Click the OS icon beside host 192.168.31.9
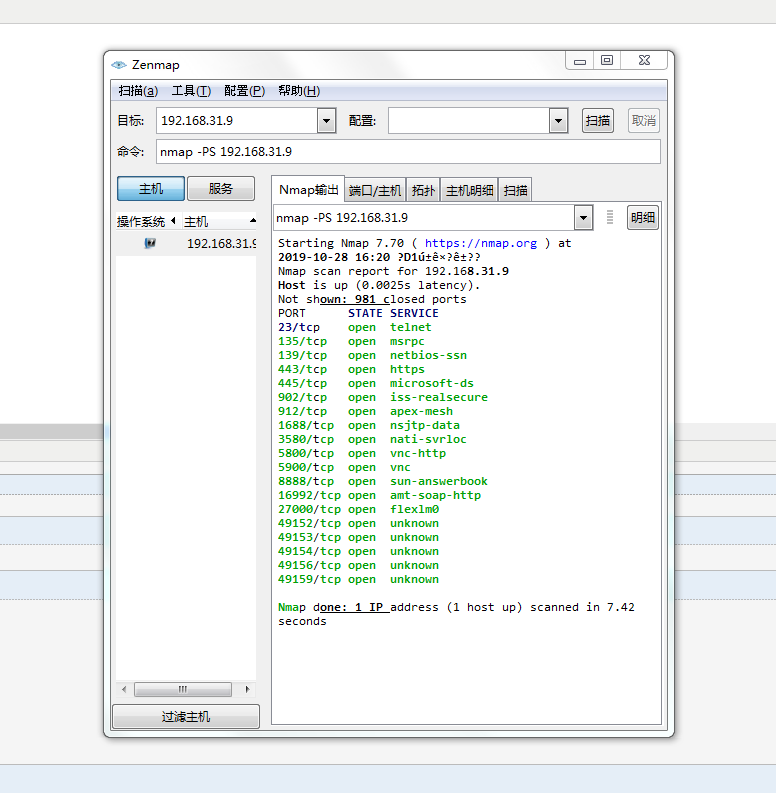776x793 pixels. (x=150, y=243)
